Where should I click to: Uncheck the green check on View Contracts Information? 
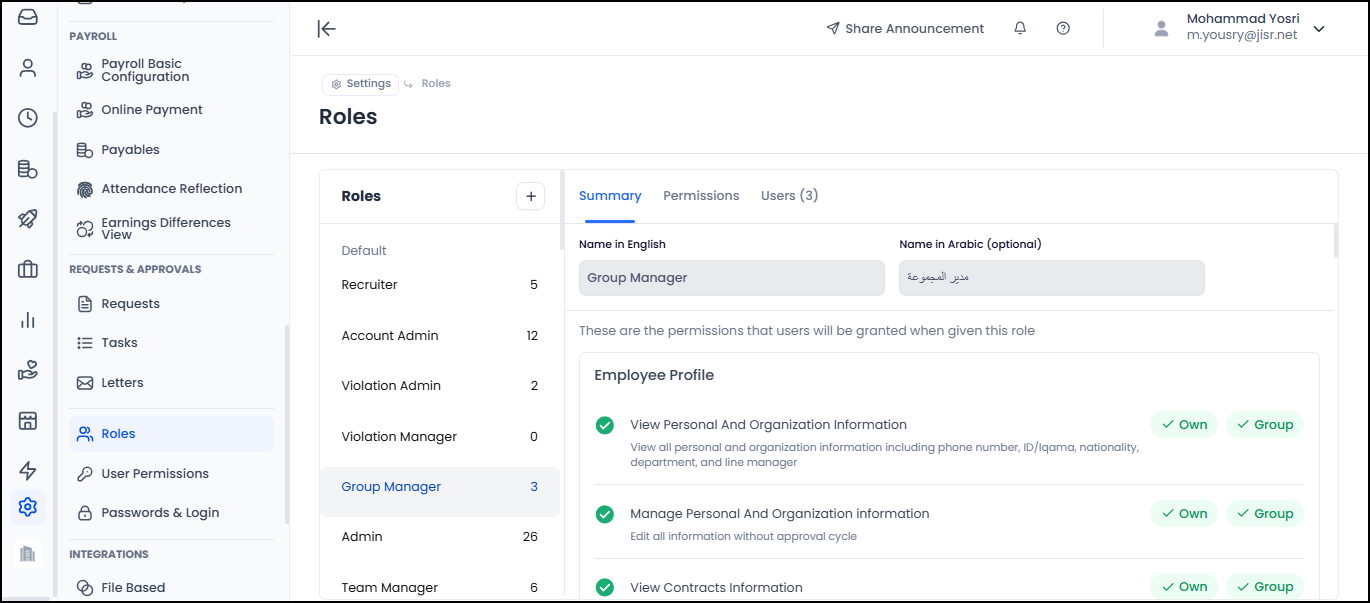click(x=604, y=587)
